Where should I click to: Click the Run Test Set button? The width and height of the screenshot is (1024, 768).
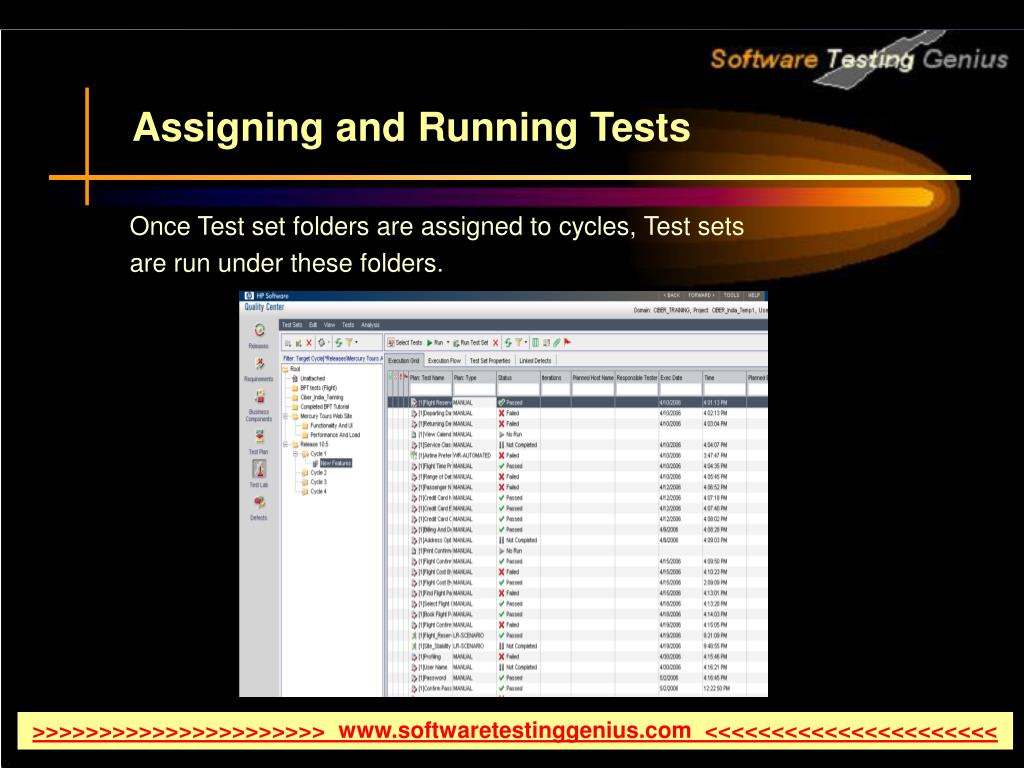coord(470,342)
